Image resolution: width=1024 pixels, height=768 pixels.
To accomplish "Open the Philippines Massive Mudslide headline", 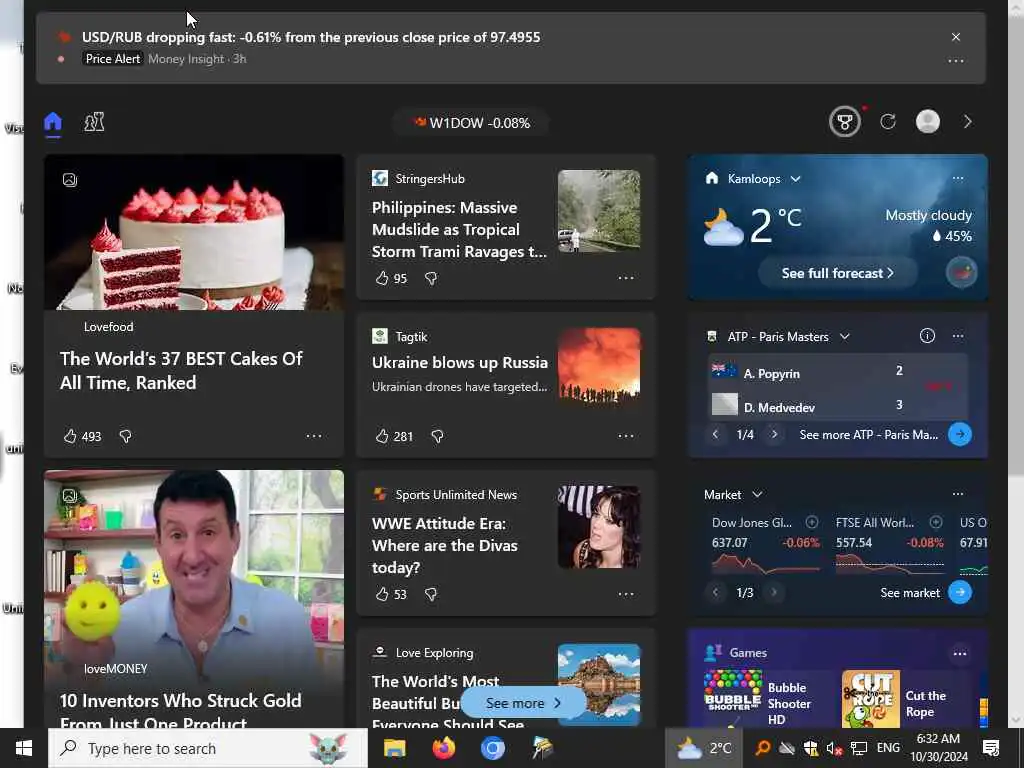I will coord(460,230).
